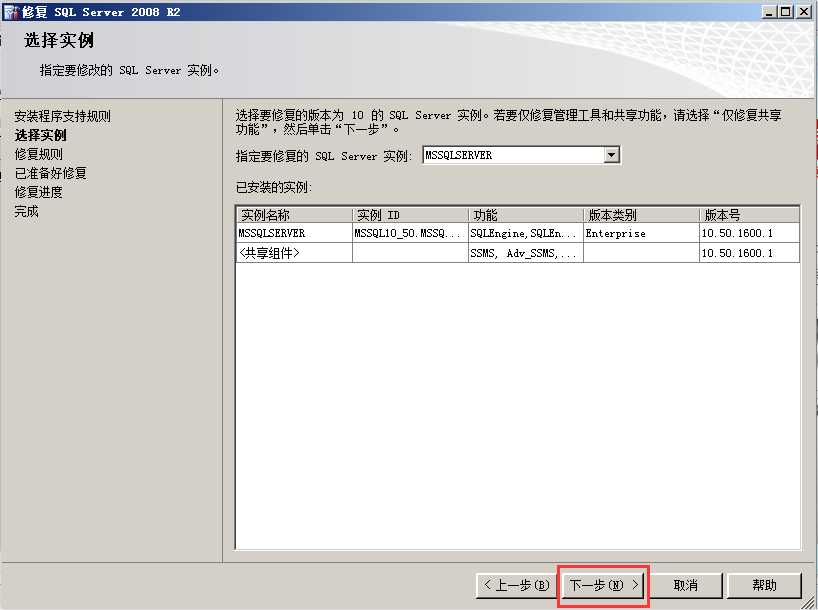
Task: Select 完成 step in sidebar
Action: 26,211
